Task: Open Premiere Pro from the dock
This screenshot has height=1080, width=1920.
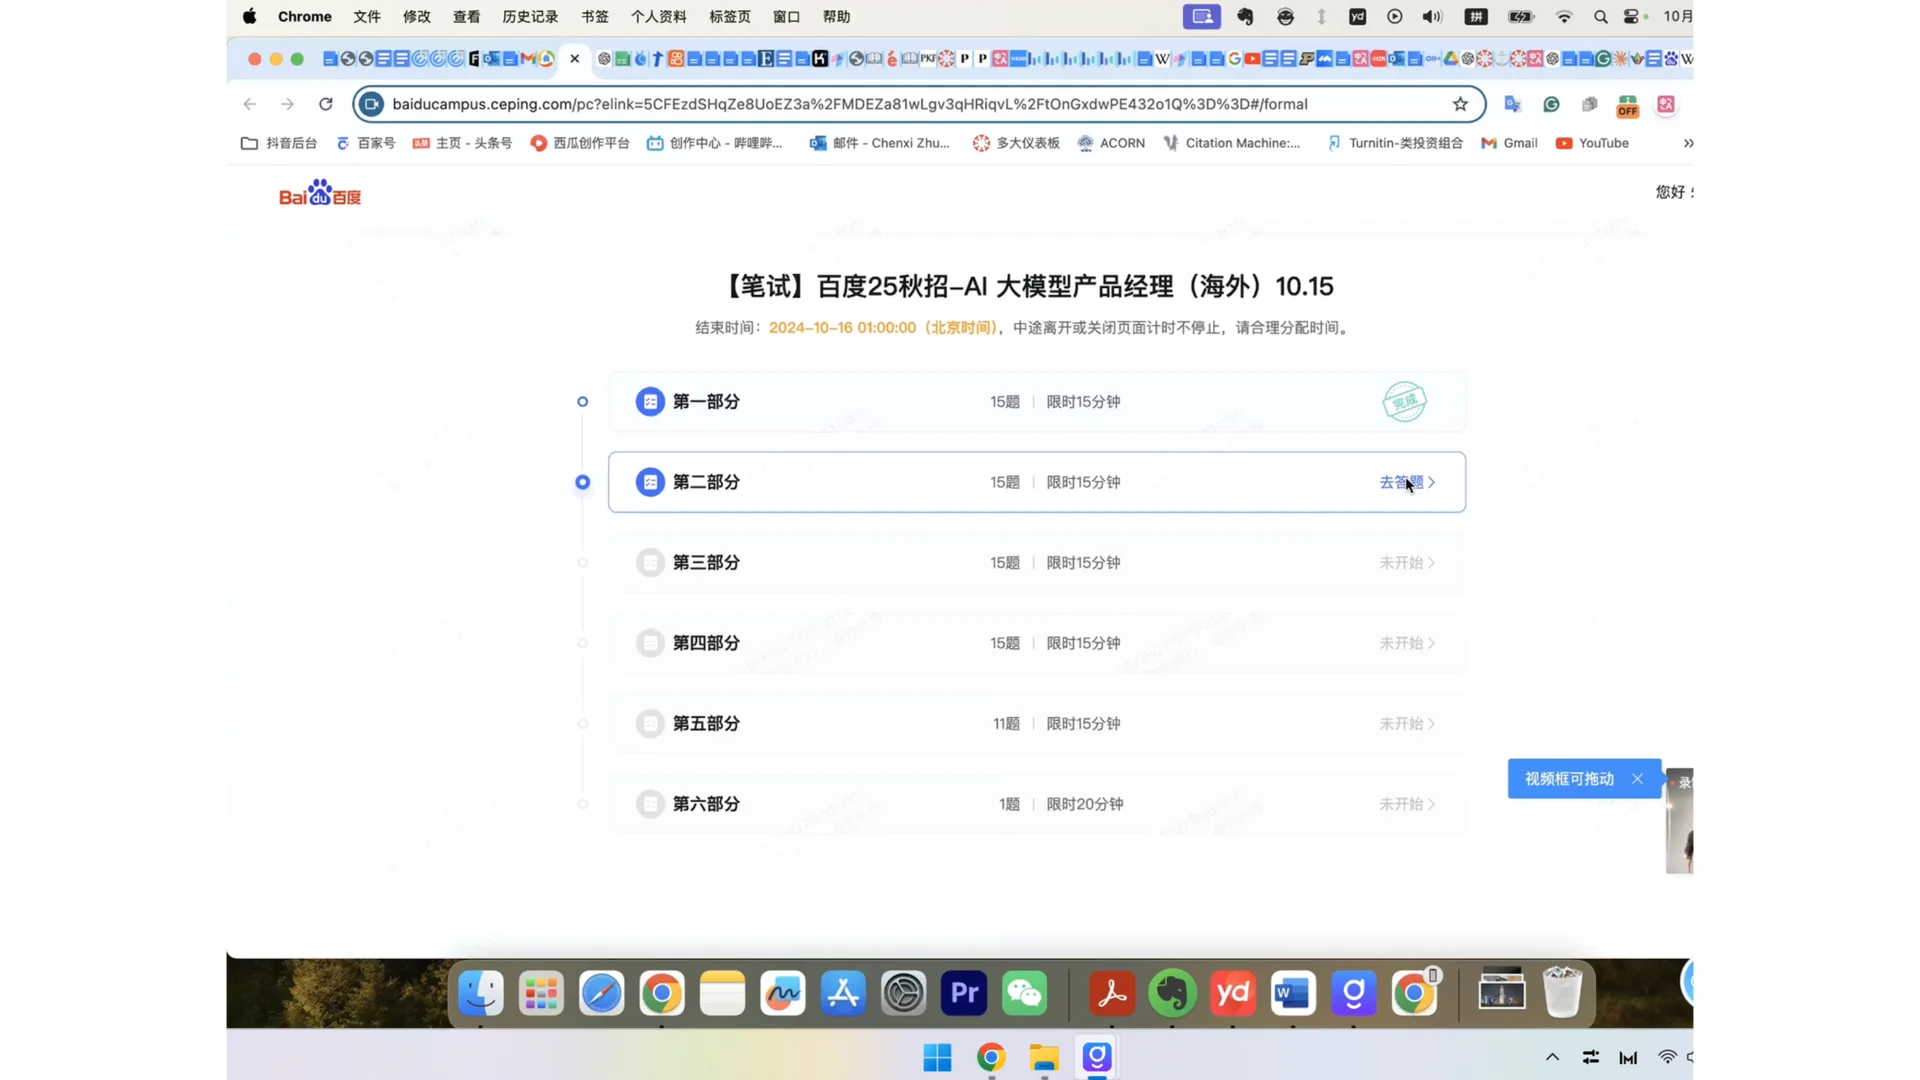Action: 964,993
